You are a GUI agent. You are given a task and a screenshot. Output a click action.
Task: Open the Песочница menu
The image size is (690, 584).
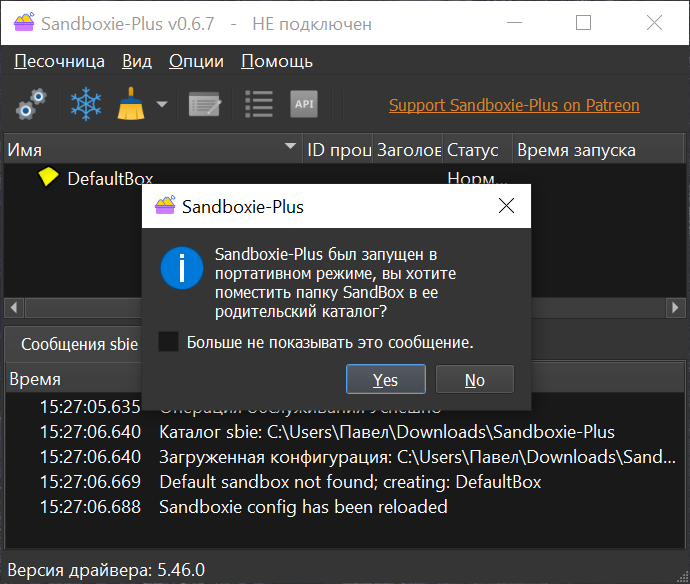59,61
